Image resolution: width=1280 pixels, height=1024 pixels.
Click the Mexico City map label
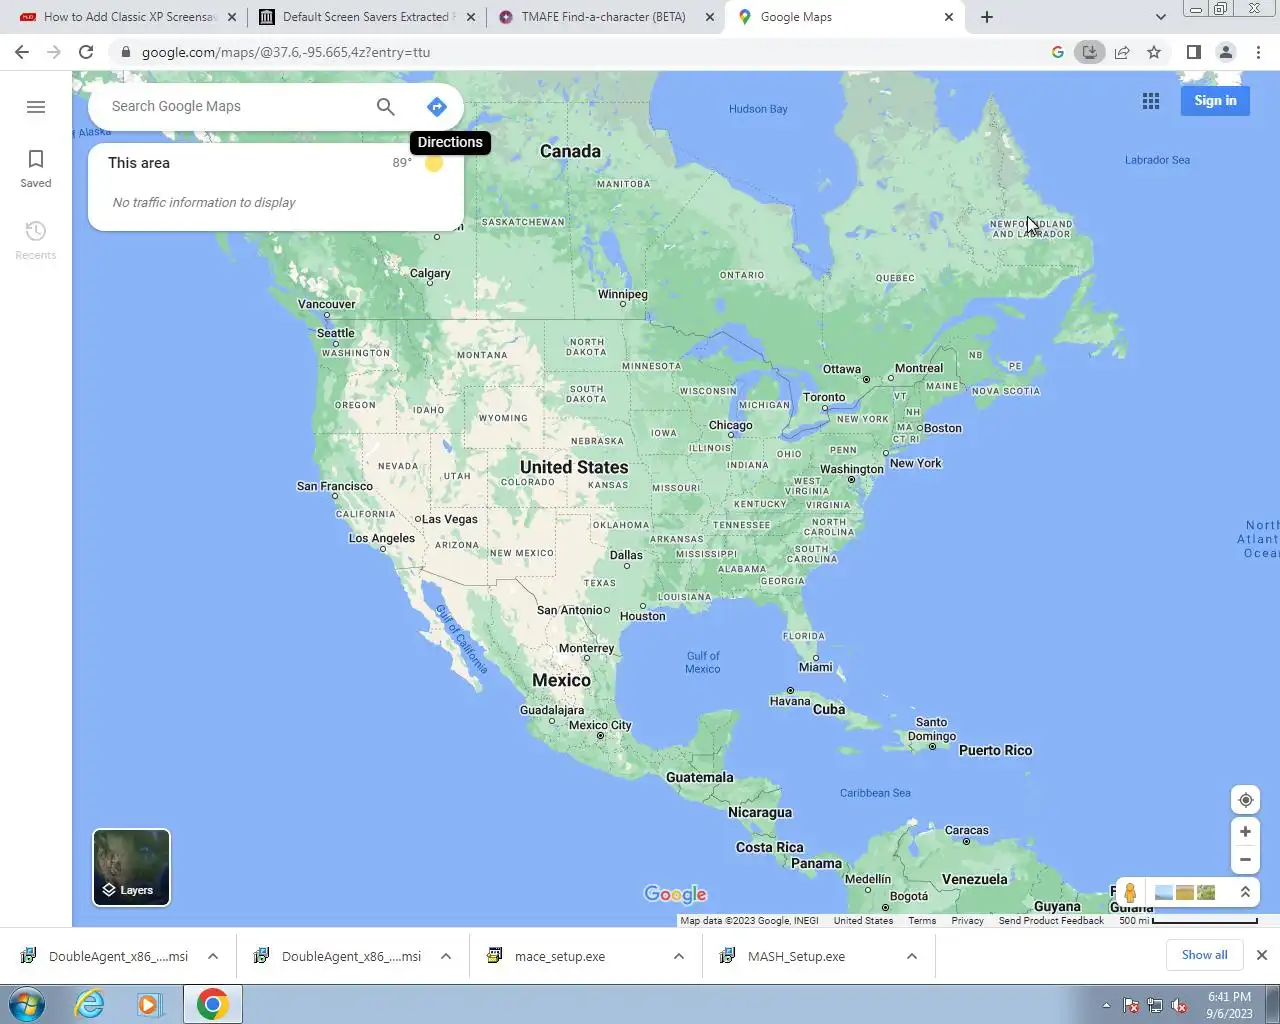[600, 726]
